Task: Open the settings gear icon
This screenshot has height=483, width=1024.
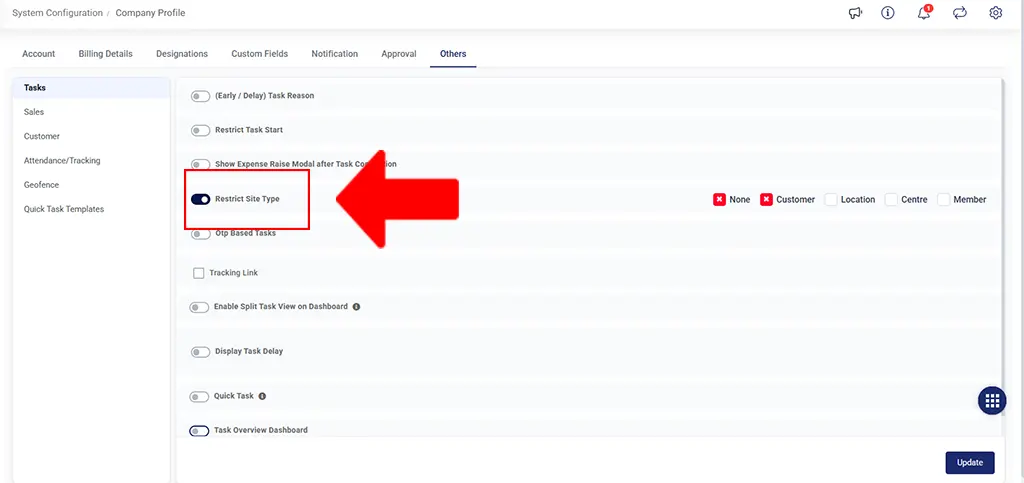Action: tap(995, 13)
